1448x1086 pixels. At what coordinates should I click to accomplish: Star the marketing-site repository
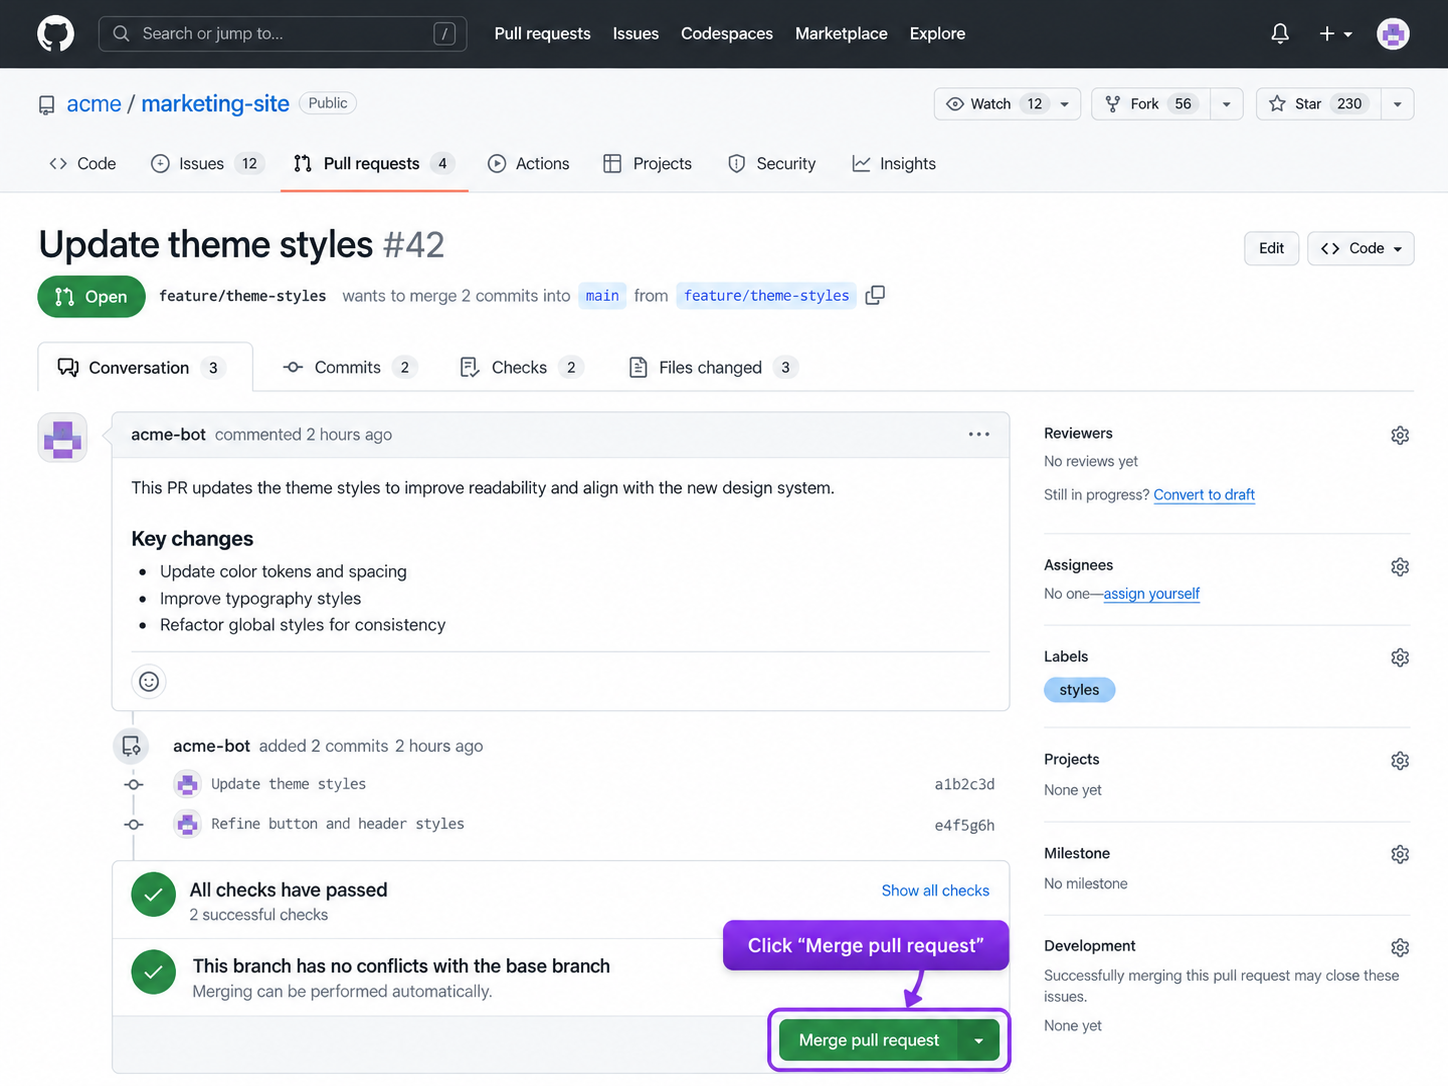(x=1318, y=104)
